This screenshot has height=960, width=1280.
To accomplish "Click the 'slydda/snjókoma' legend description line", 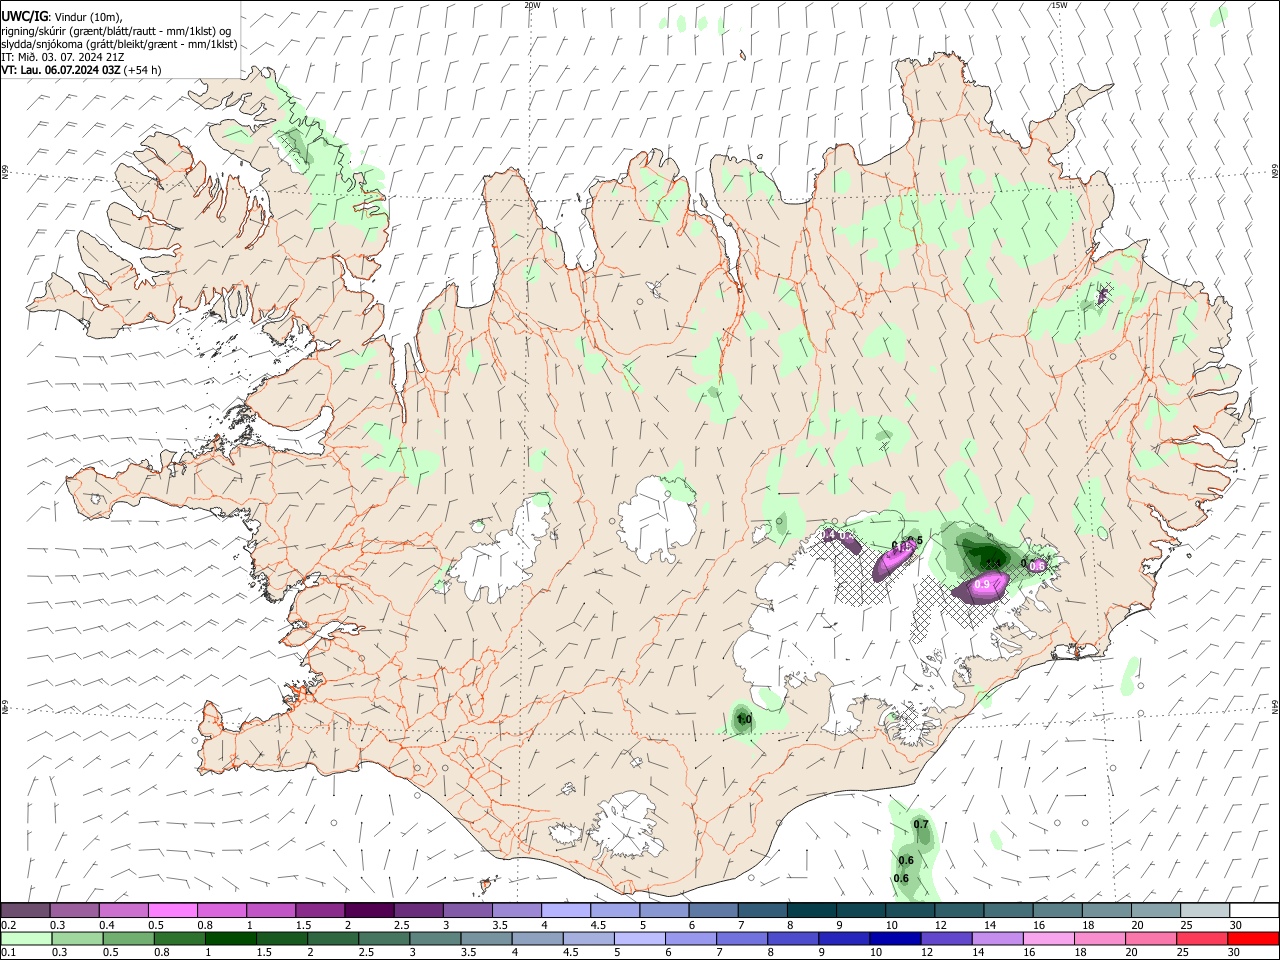I will pyautogui.click(x=119, y=44).
